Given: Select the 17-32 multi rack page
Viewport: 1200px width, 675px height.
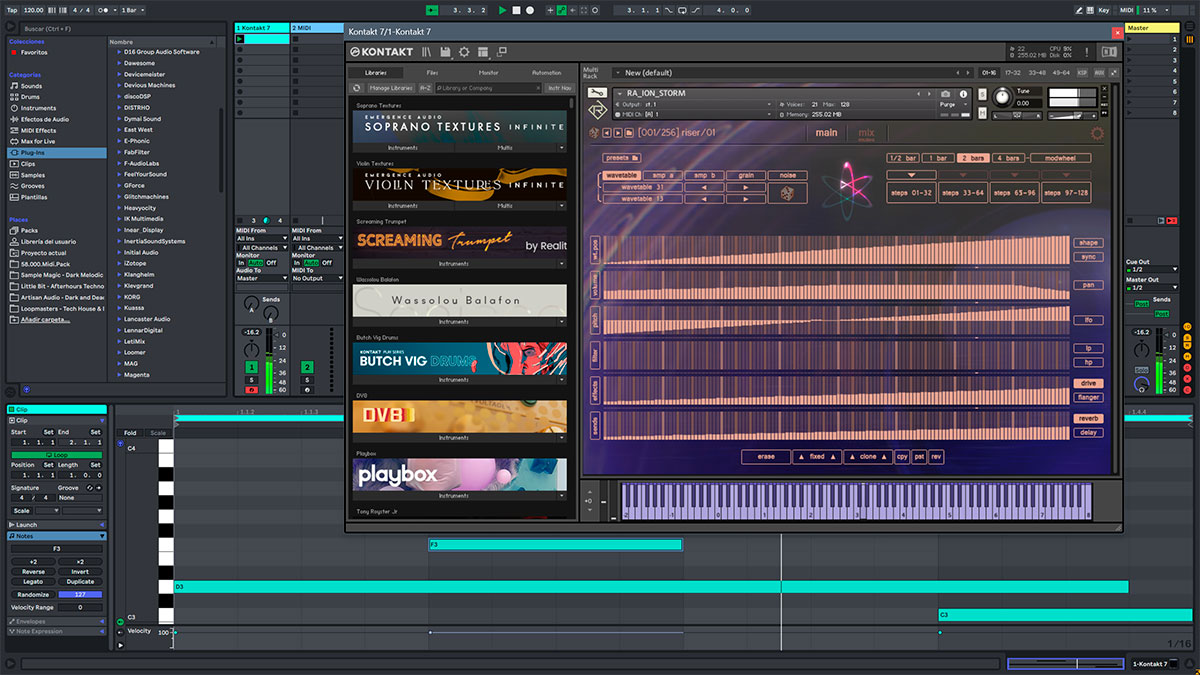Looking at the screenshot, I should pyautogui.click(x=1013, y=73).
